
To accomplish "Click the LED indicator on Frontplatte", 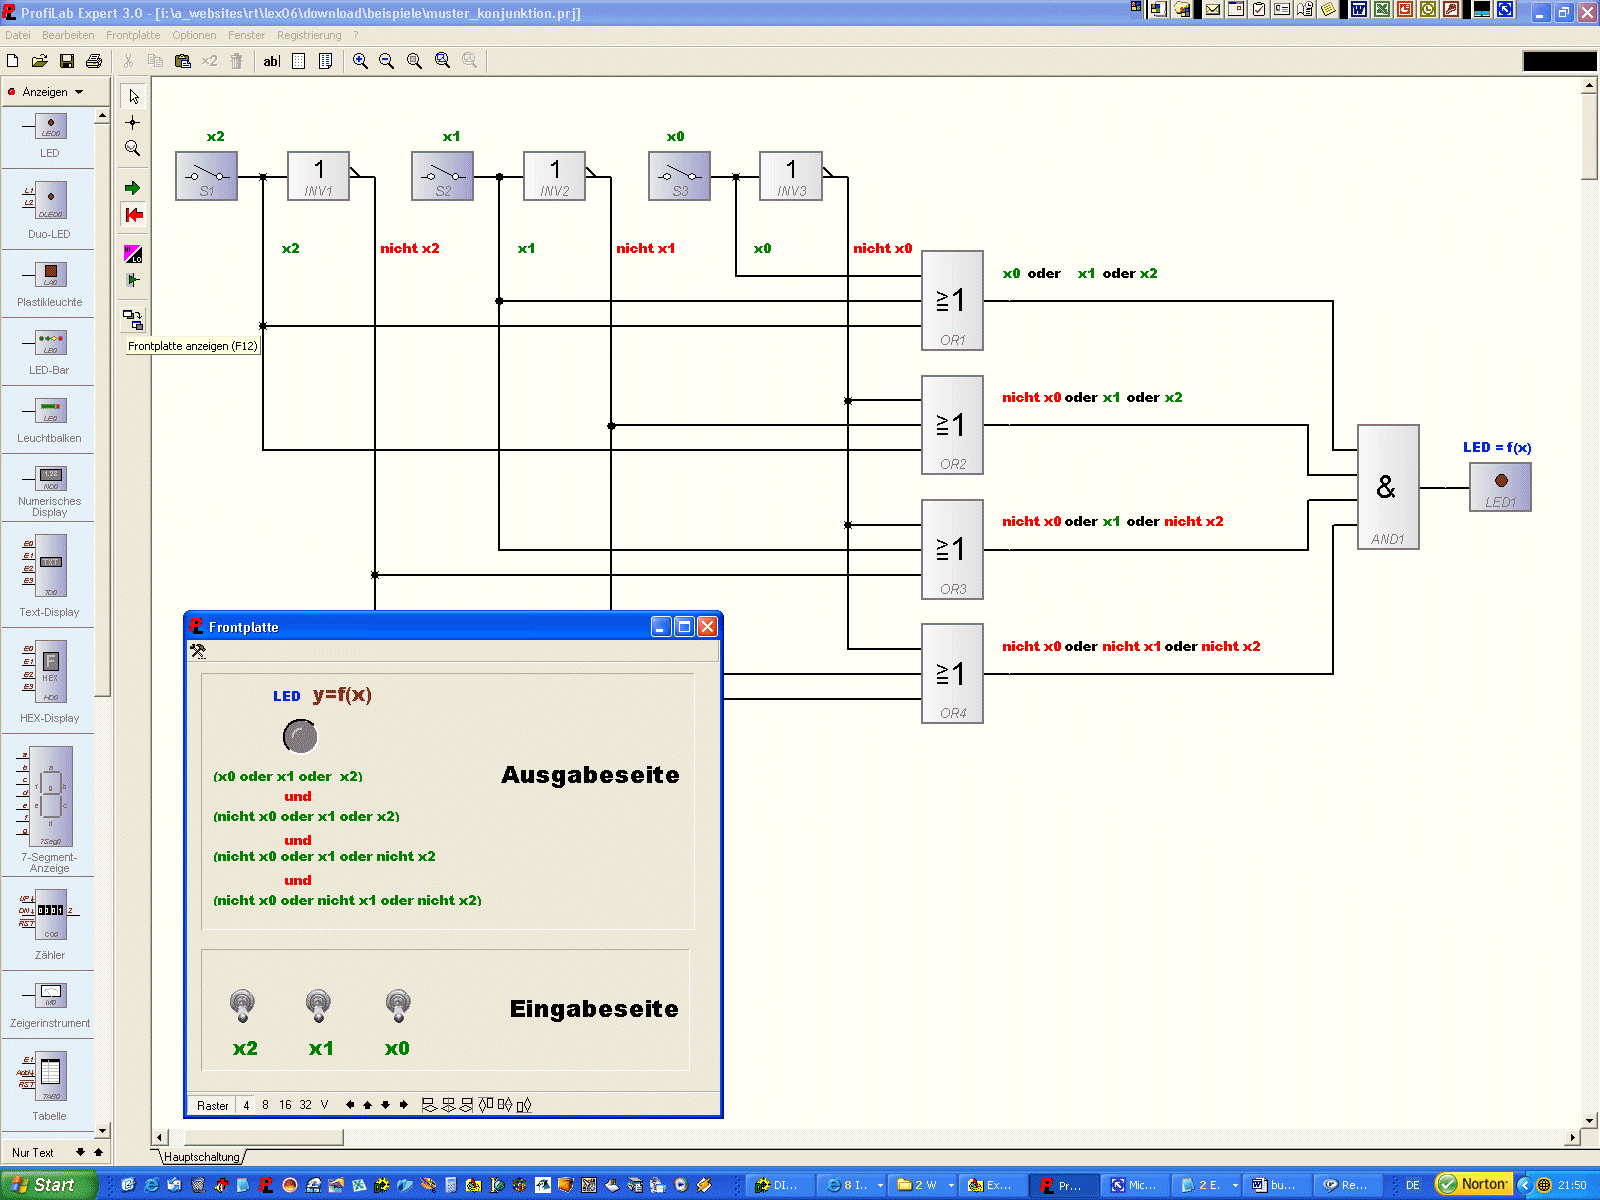I will click(x=300, y=737).
